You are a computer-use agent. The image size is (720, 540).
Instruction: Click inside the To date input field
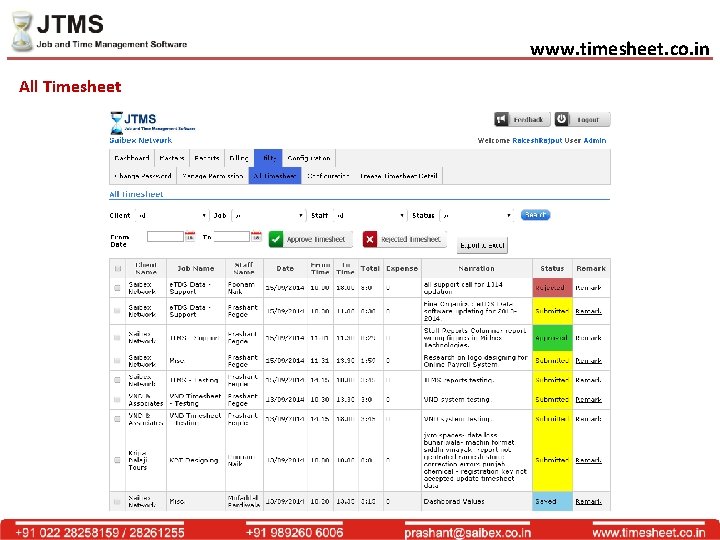[231, 236]
